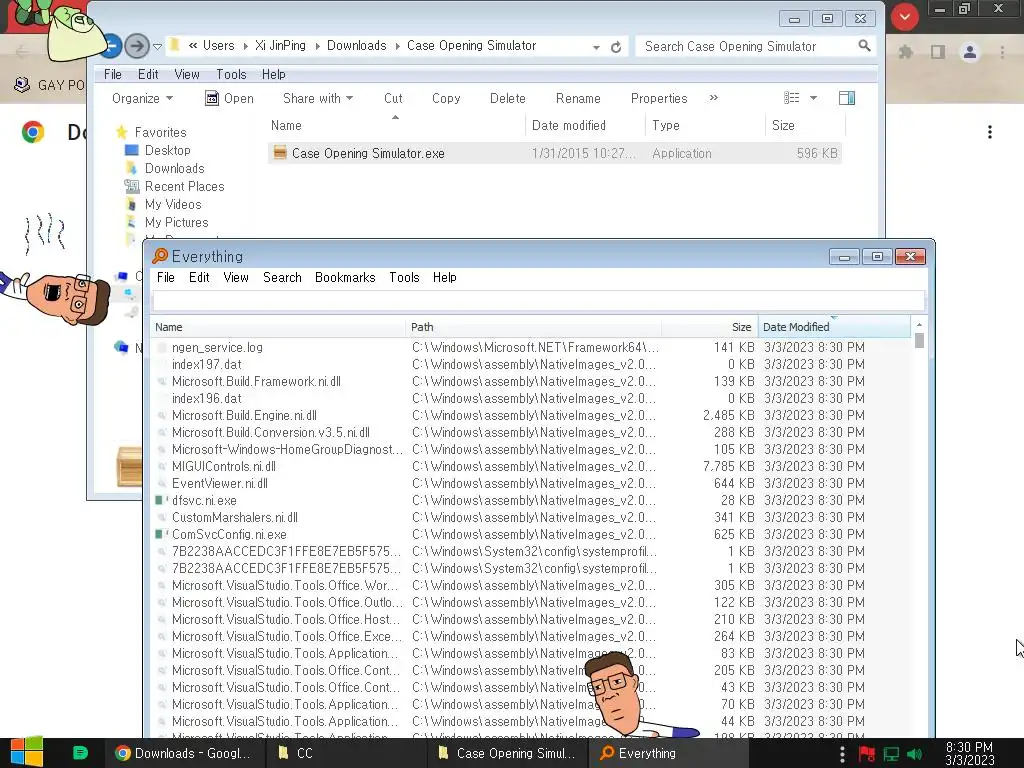
Task: Toggle the Explorer preview pane icon
Action: pyautogui.click(x=847, y=98)
